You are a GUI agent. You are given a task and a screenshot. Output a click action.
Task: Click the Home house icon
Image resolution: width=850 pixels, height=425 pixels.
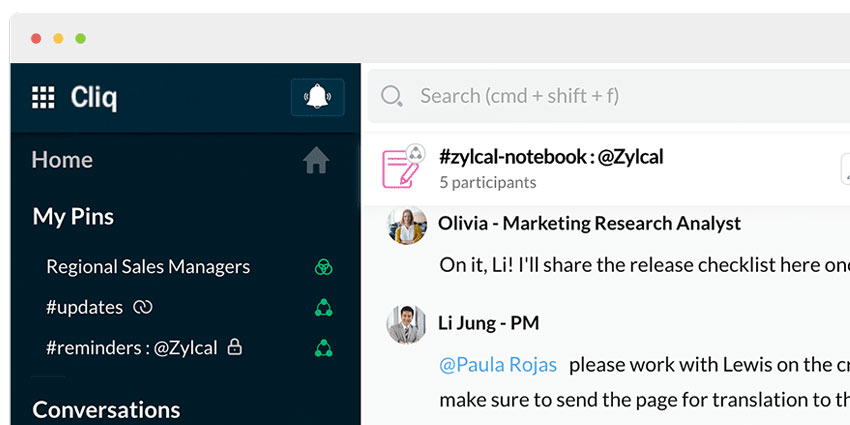coord(316,160)
